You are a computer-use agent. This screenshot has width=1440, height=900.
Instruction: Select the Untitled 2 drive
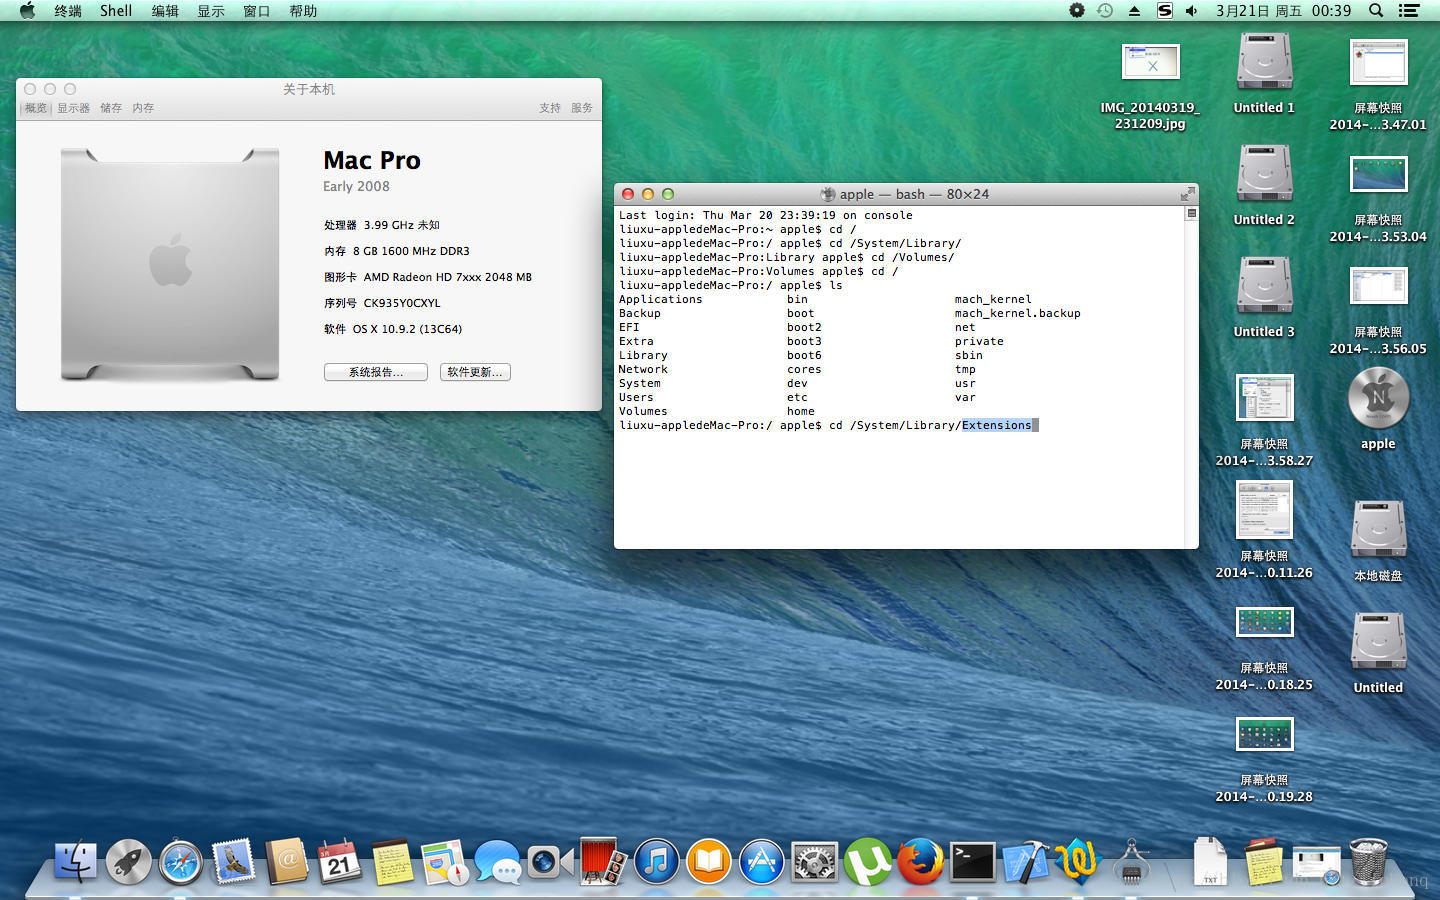pos(1264,186)
